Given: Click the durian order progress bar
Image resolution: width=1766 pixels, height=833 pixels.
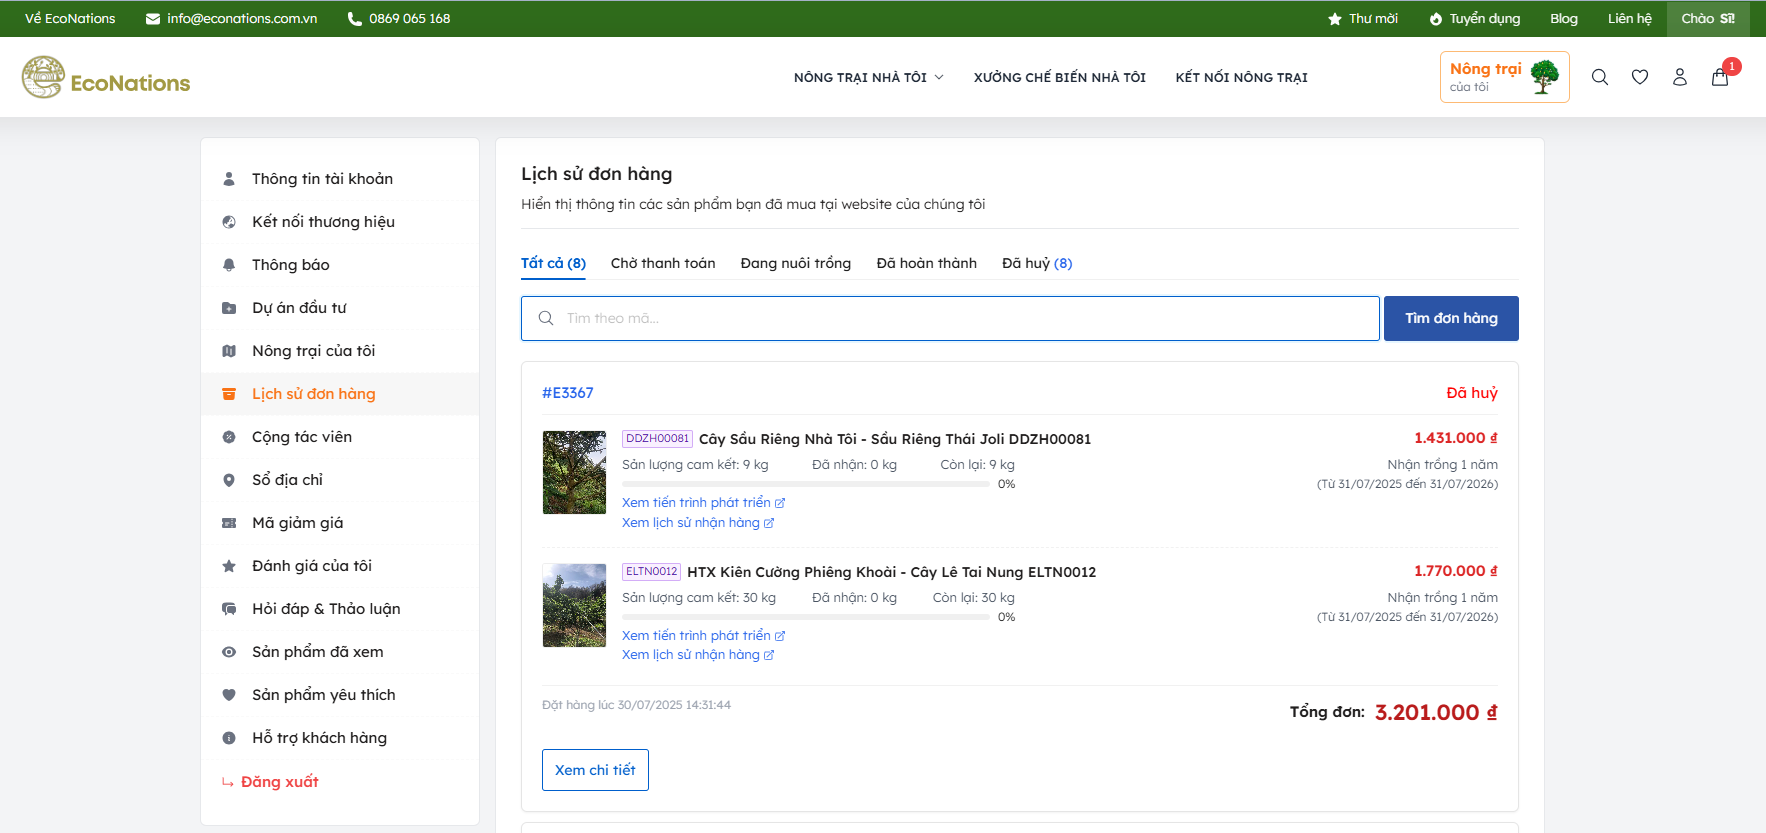Looking at the screenshot, I should coord(805,484).
